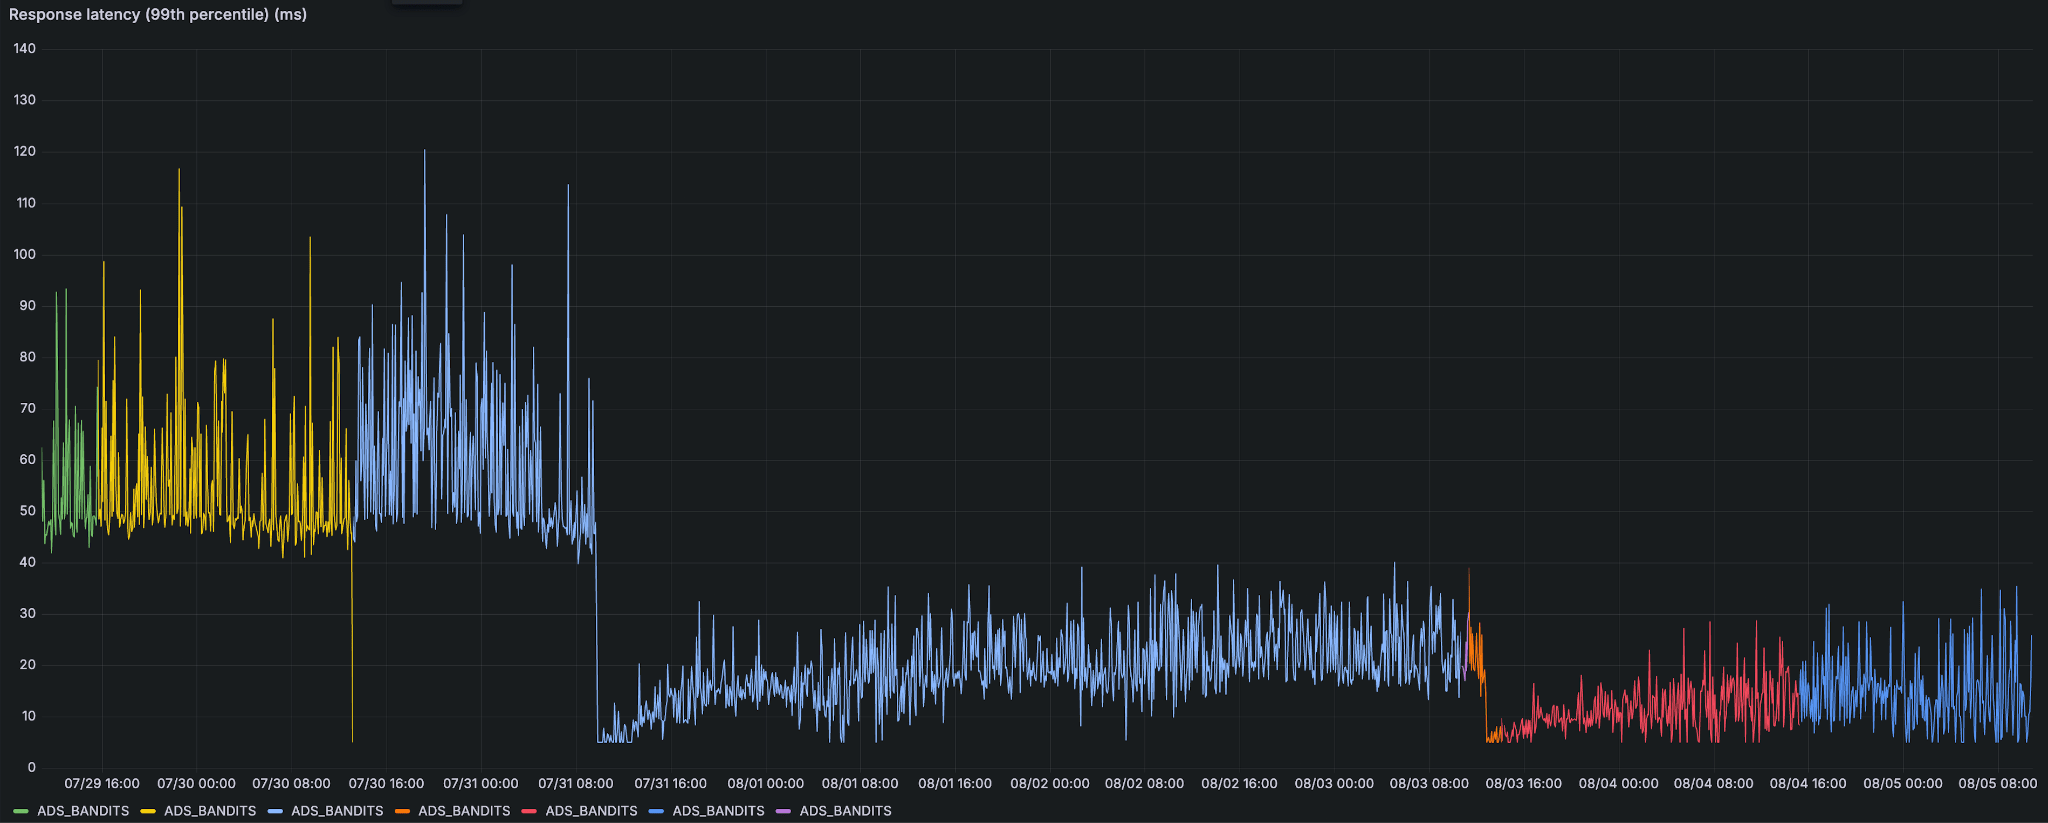Click the 40 value on the Y axis

click(x=28, y=562)
